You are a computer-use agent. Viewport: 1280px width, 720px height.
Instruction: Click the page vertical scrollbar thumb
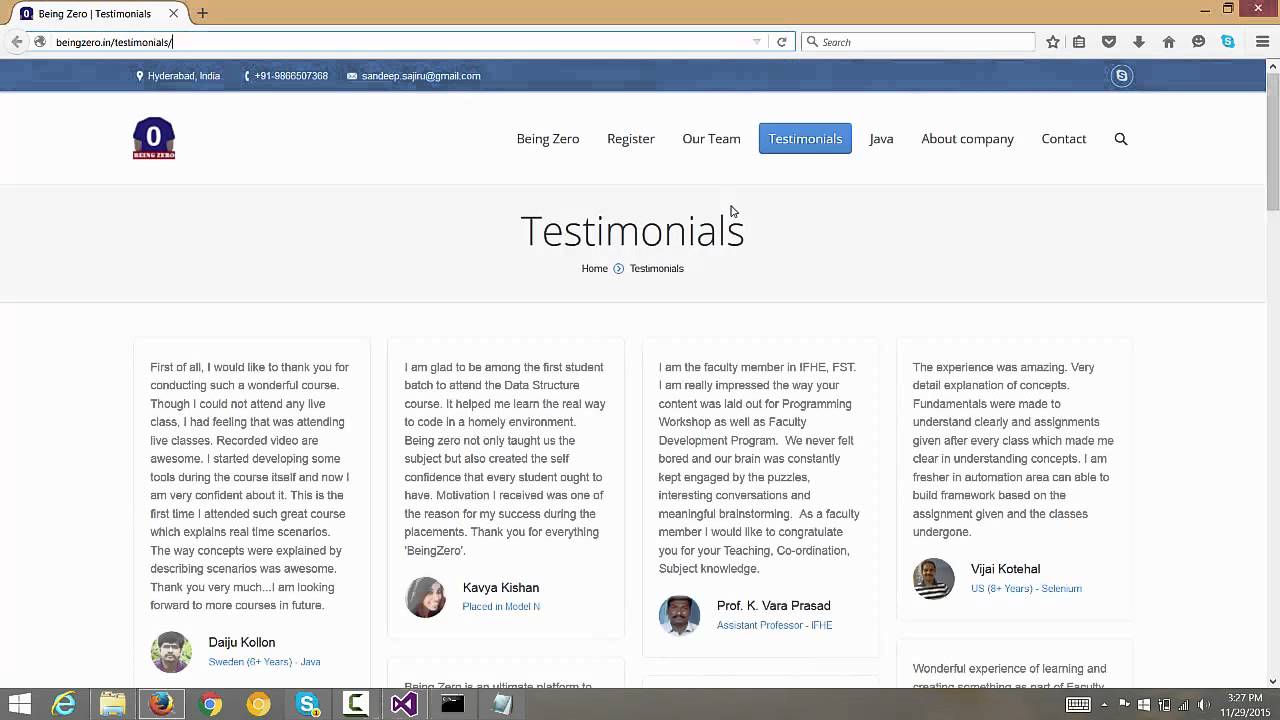point(1272,141)
